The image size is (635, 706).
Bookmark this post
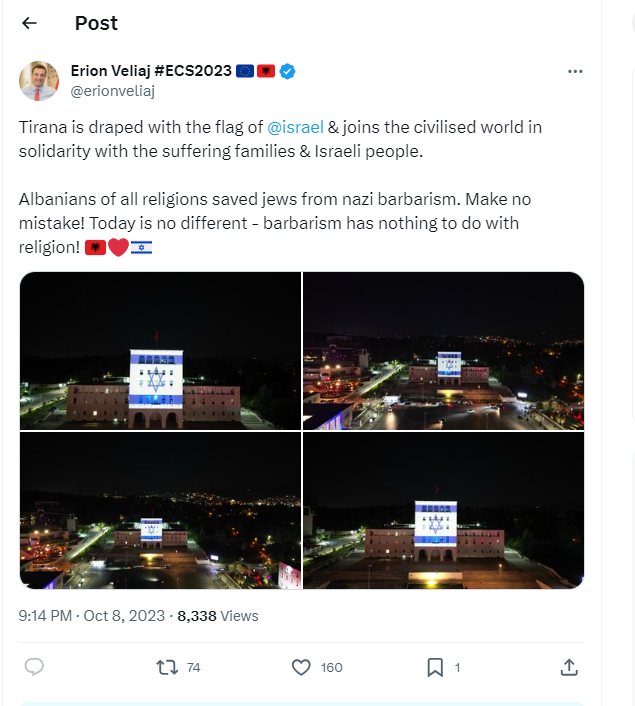tap(435, 666)
